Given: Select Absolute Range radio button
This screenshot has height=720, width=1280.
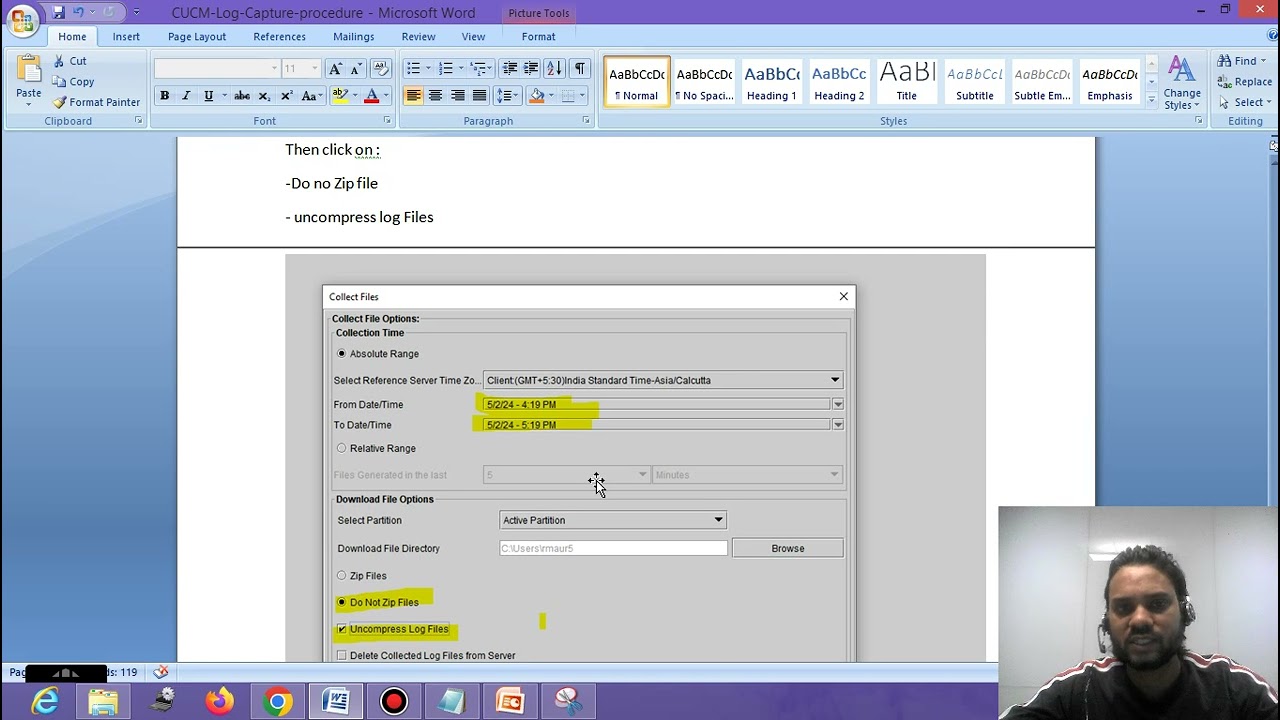Looking at the screenshot, I should click(x=342, y=354).
